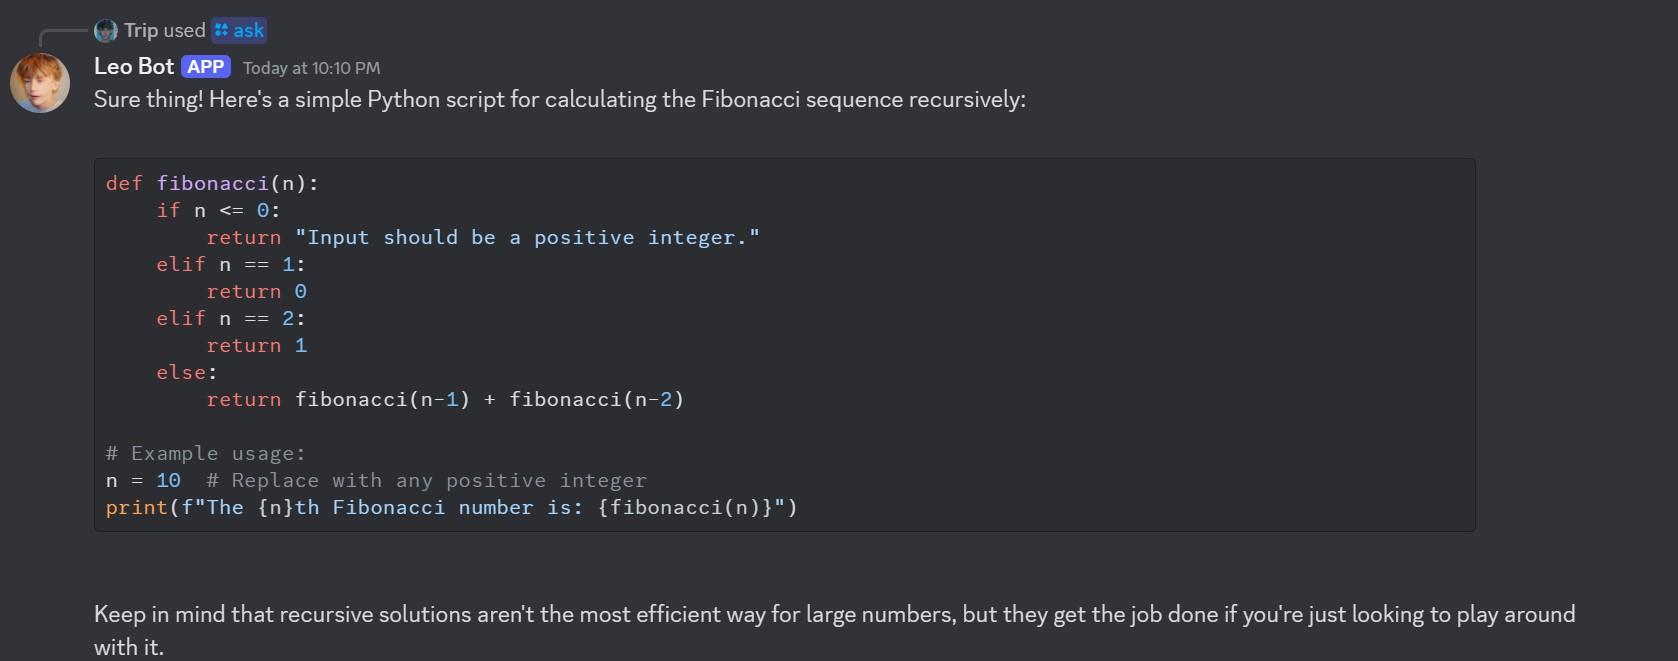This screenshot has height=661, width=1678.
Task: Click Trip's small avatar in command line
Action: (x=105, y=31)
